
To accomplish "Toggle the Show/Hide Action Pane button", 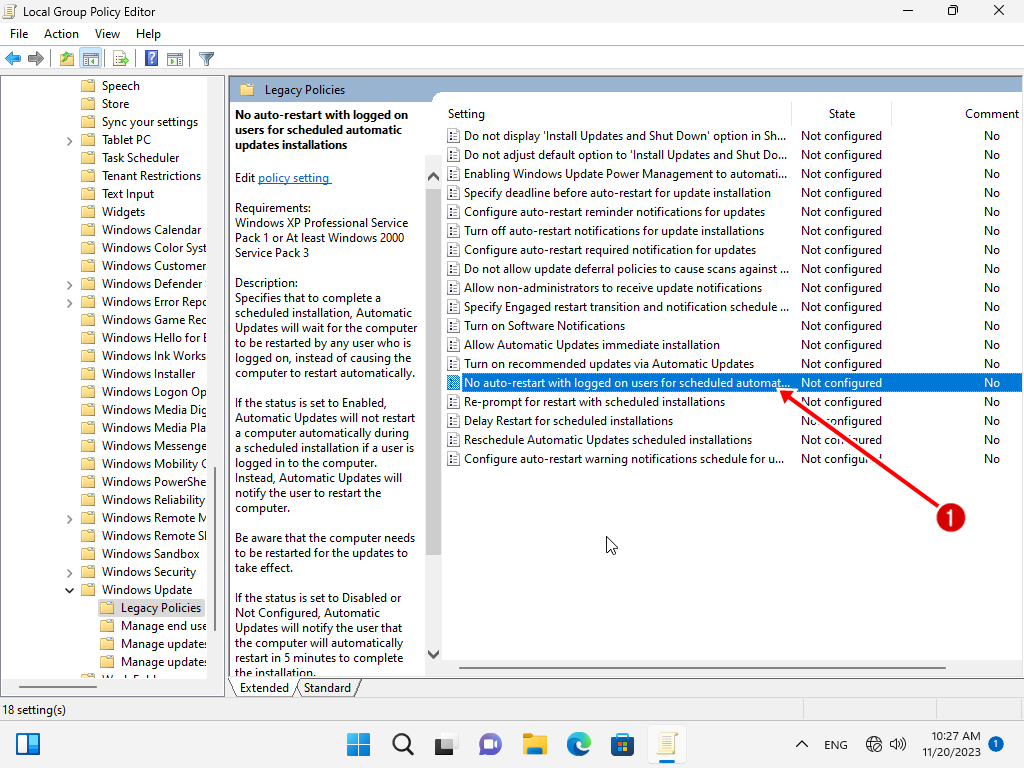I will 175,59.
